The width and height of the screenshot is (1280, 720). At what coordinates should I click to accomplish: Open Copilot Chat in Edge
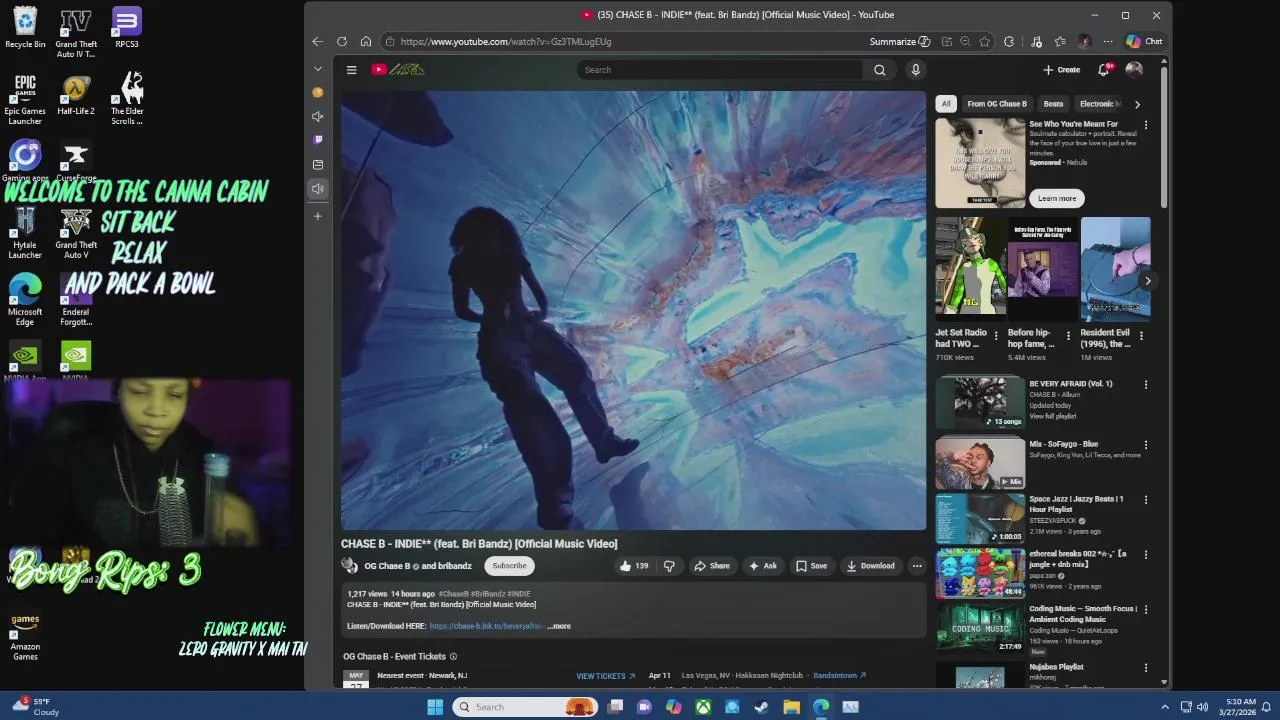tap(1144, 42)
